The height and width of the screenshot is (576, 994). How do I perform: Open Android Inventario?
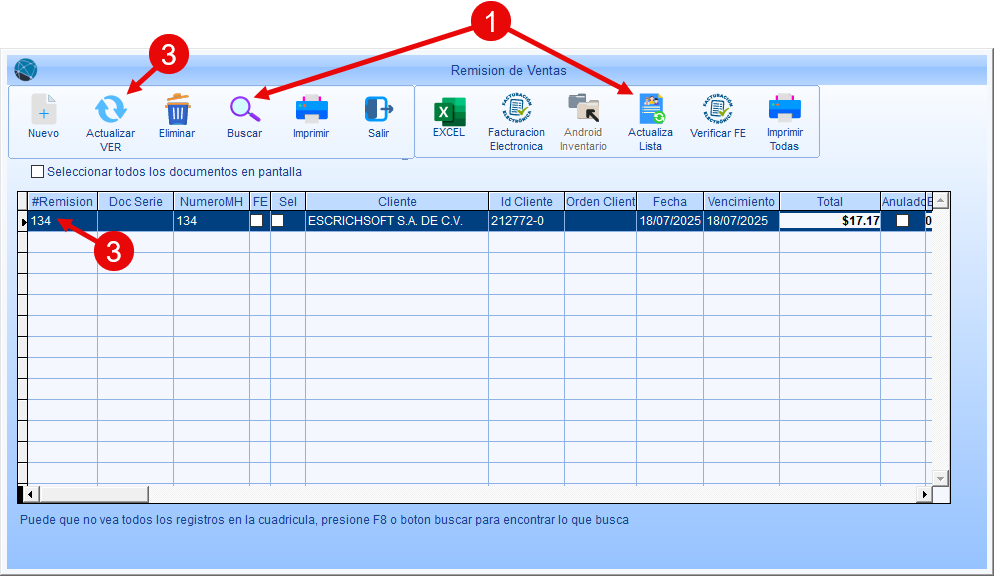pyautogui.click(x=583, y=109)
